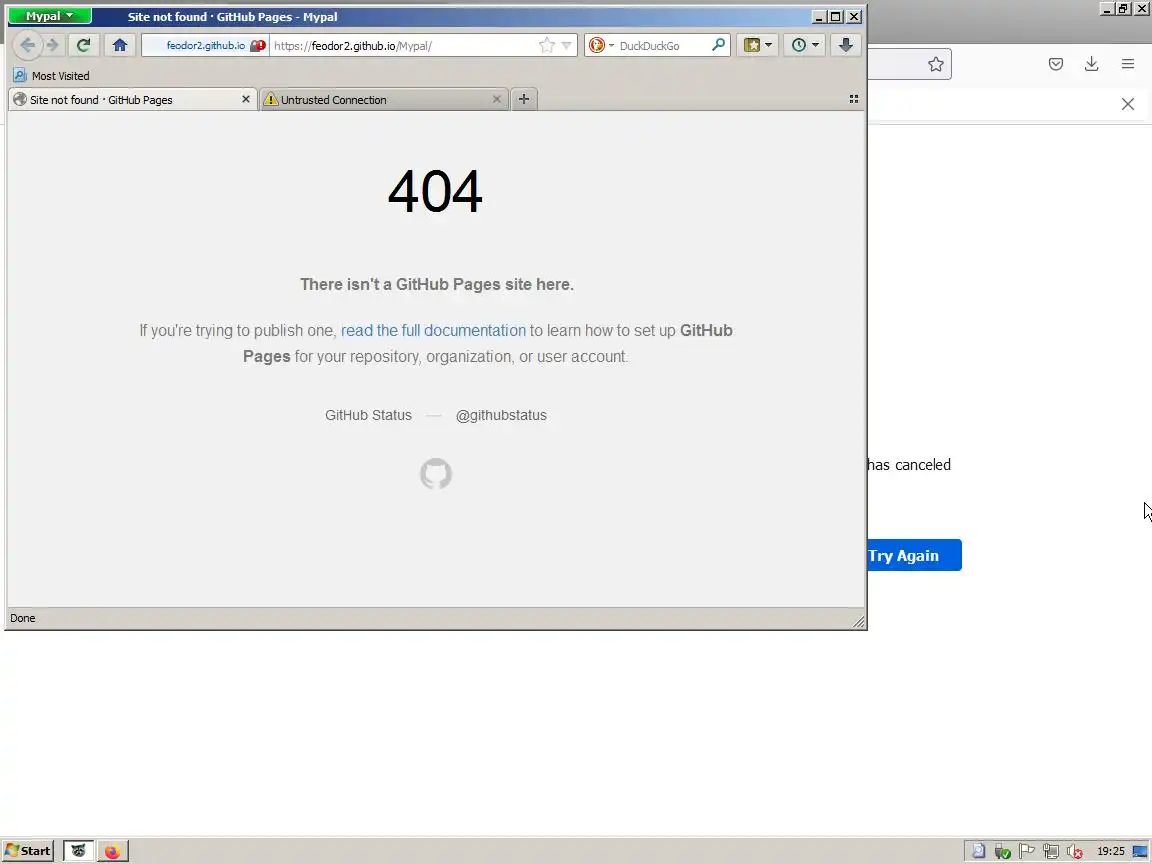The width and height of the screenshot is (1152, 864).
Task: Reload the current page
Action: (84, 46)
